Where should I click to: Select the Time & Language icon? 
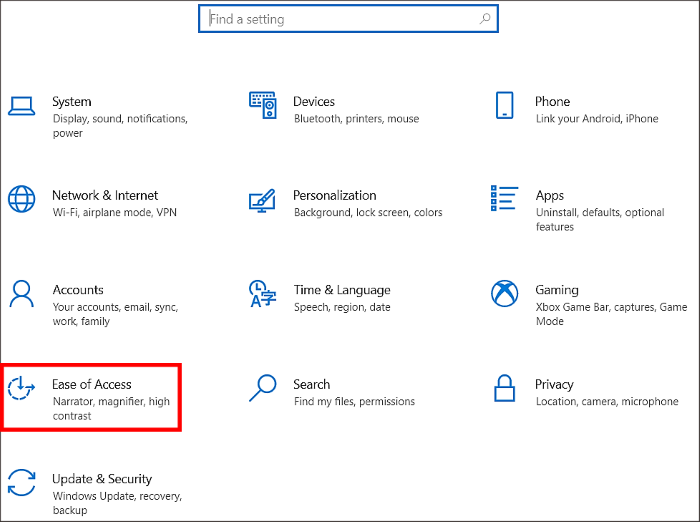coord(262,293)
